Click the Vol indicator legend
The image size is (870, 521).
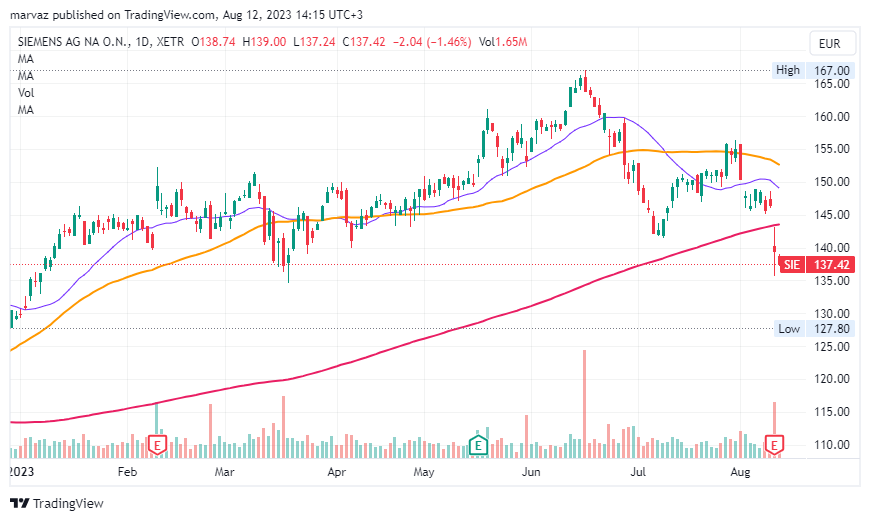pyautogui.click(x=26, y=93)
